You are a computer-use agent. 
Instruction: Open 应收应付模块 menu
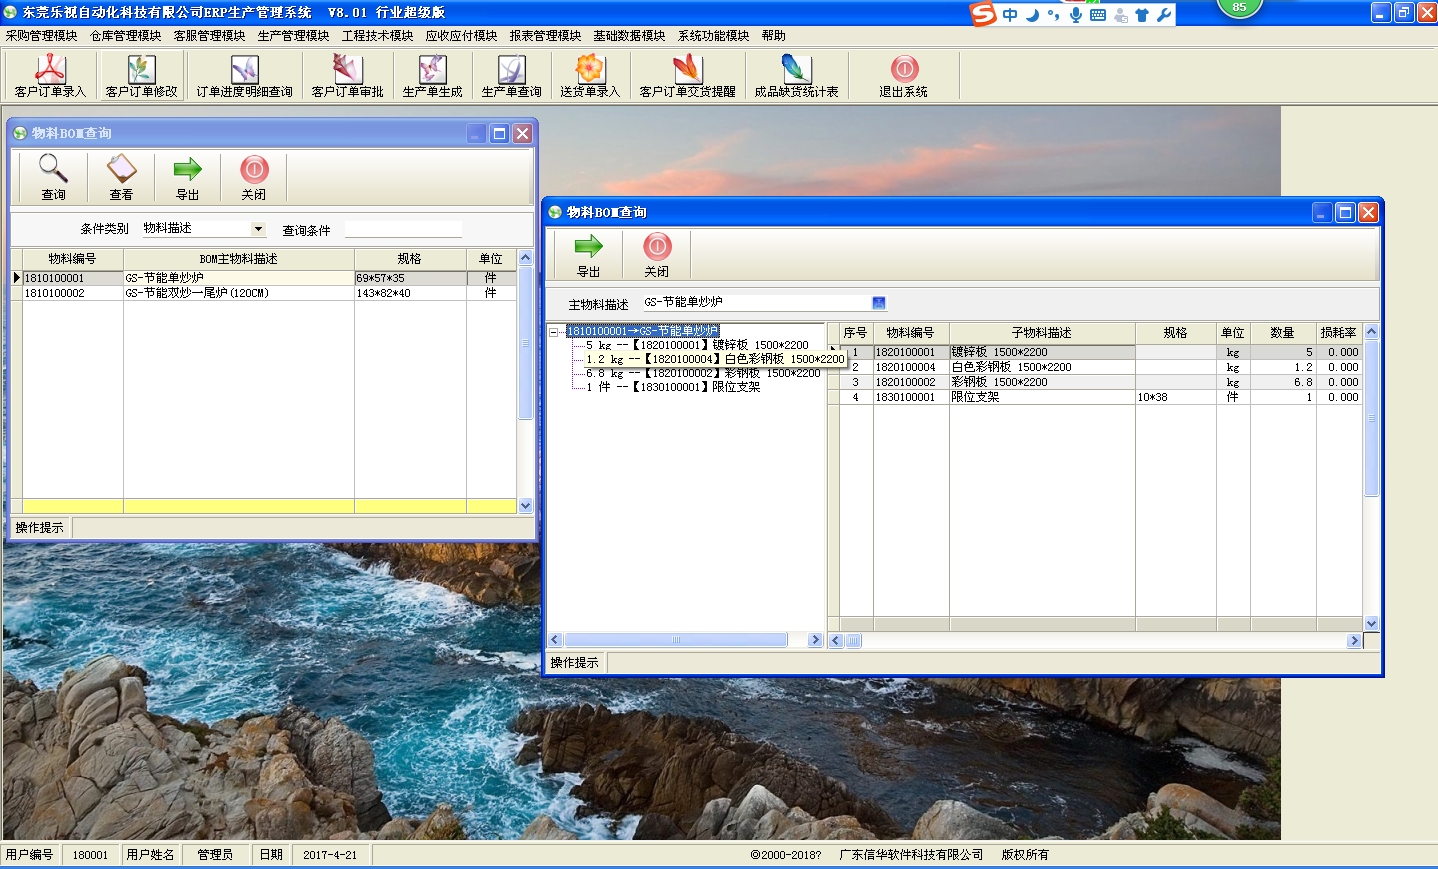pos(461,35)
